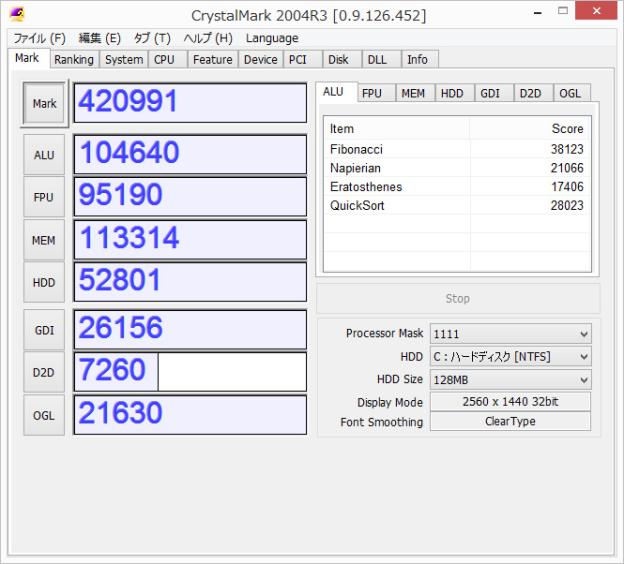Open the ファイル (F) menu
The height and width of the screenshot is (564, 624).
[39, 38]
